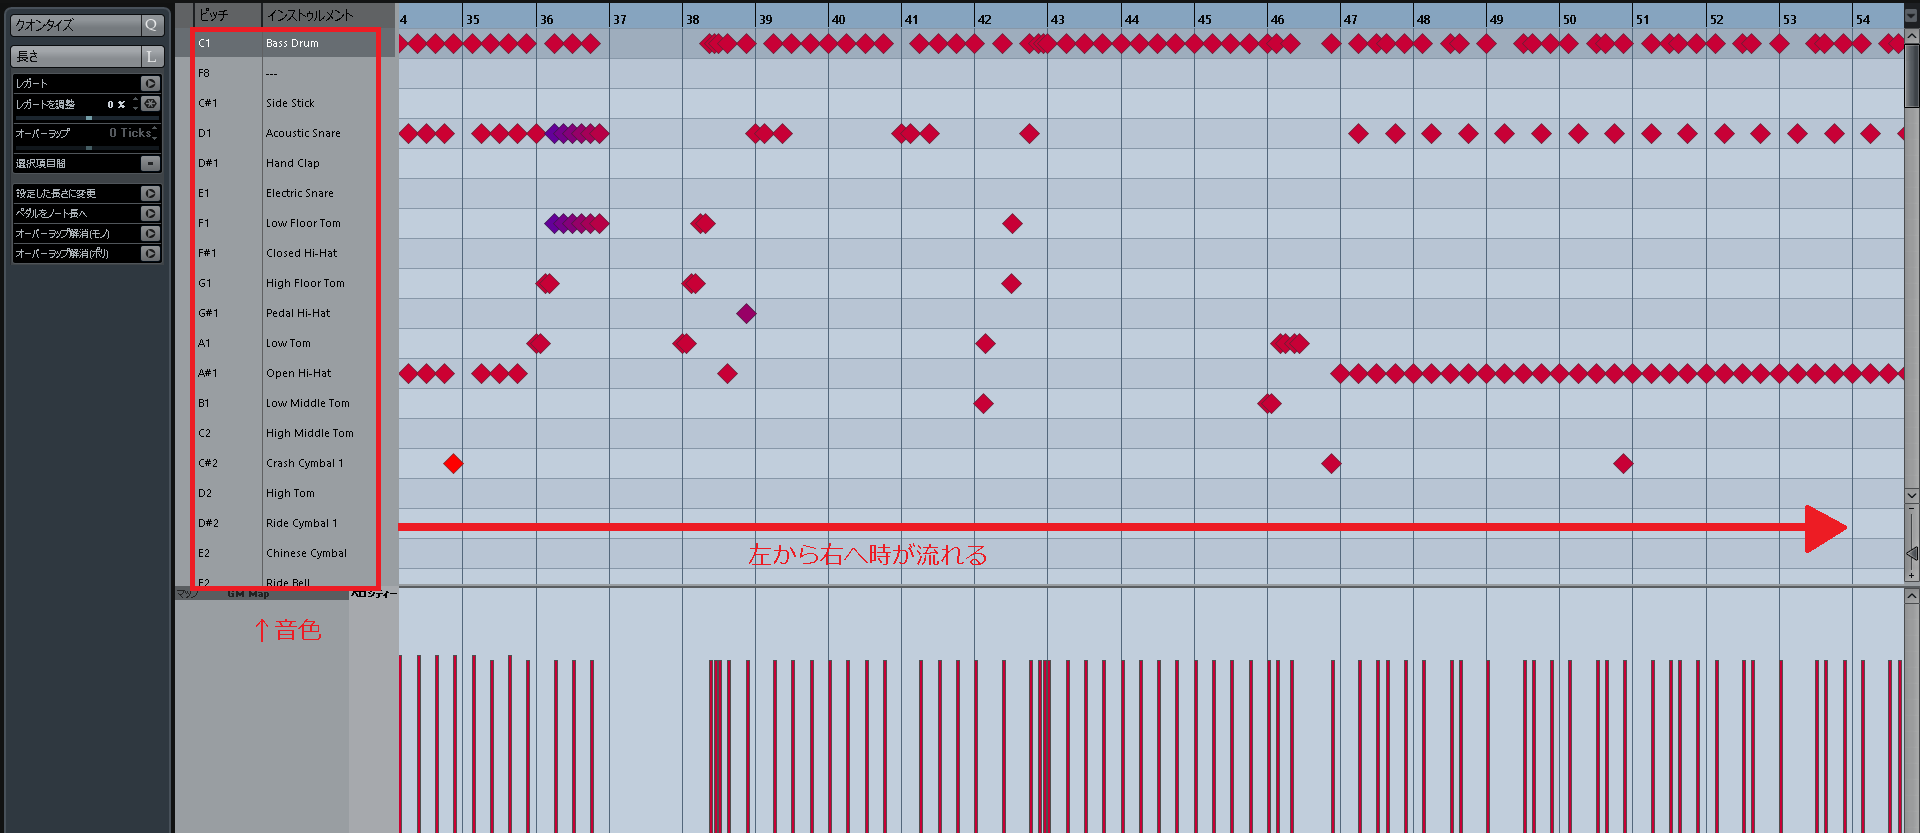Run オーバーラップ解消(ポリ) play button

(x=150, y=254)
